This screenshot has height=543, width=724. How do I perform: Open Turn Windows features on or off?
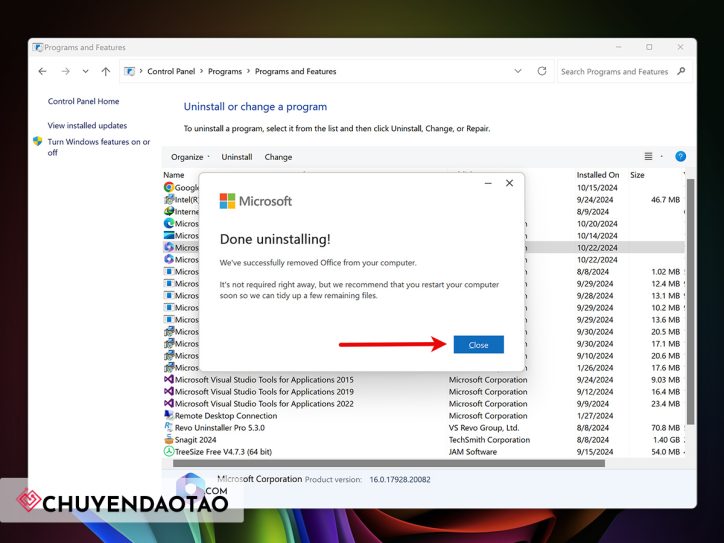pyautogui.click(x=98, y=147)
